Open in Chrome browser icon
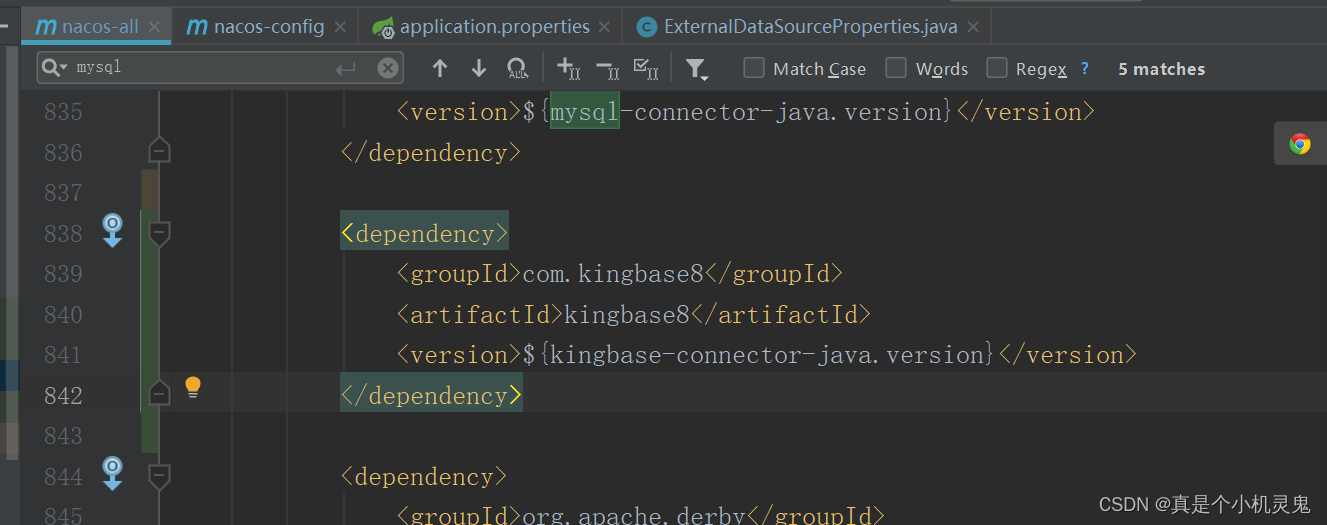The width and height of the screenshot is (1327, 525). coord(1300,144)
